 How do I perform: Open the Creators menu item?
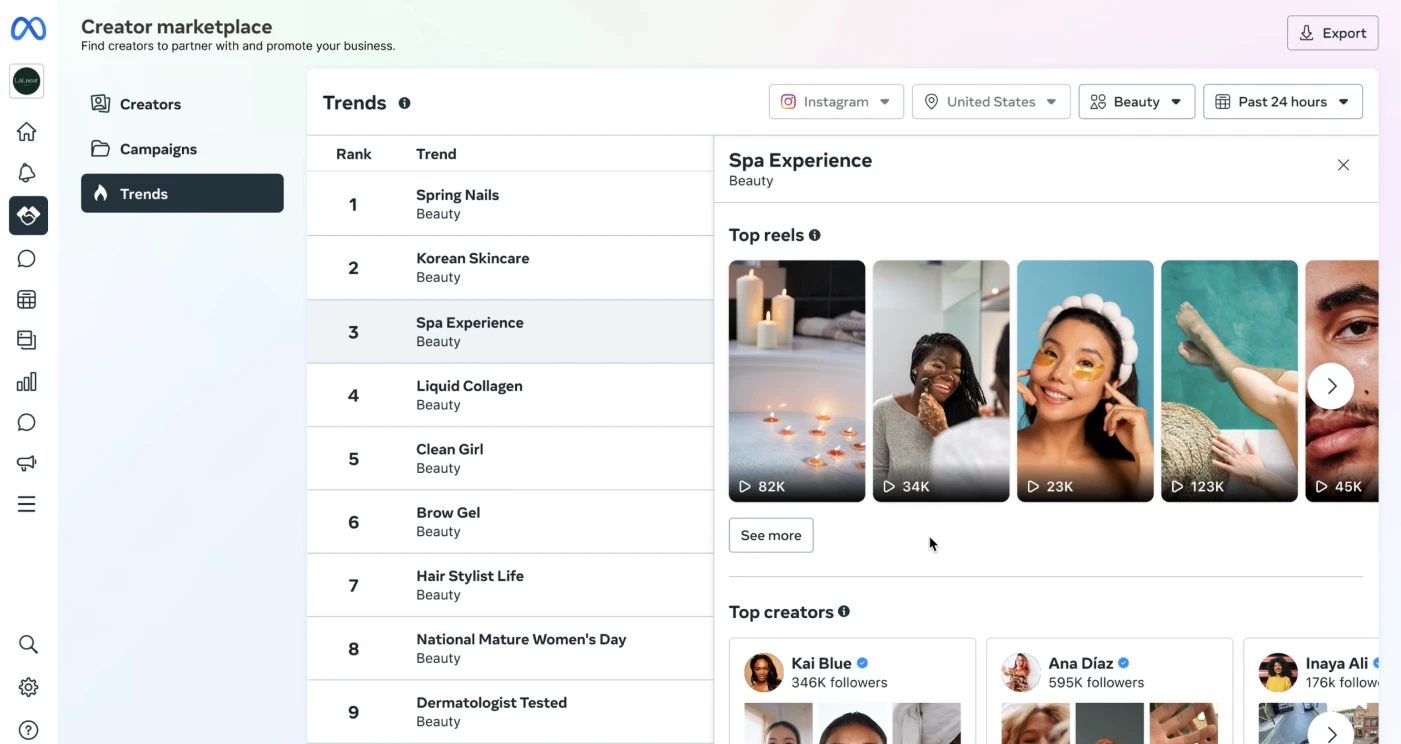click(182, 104)
